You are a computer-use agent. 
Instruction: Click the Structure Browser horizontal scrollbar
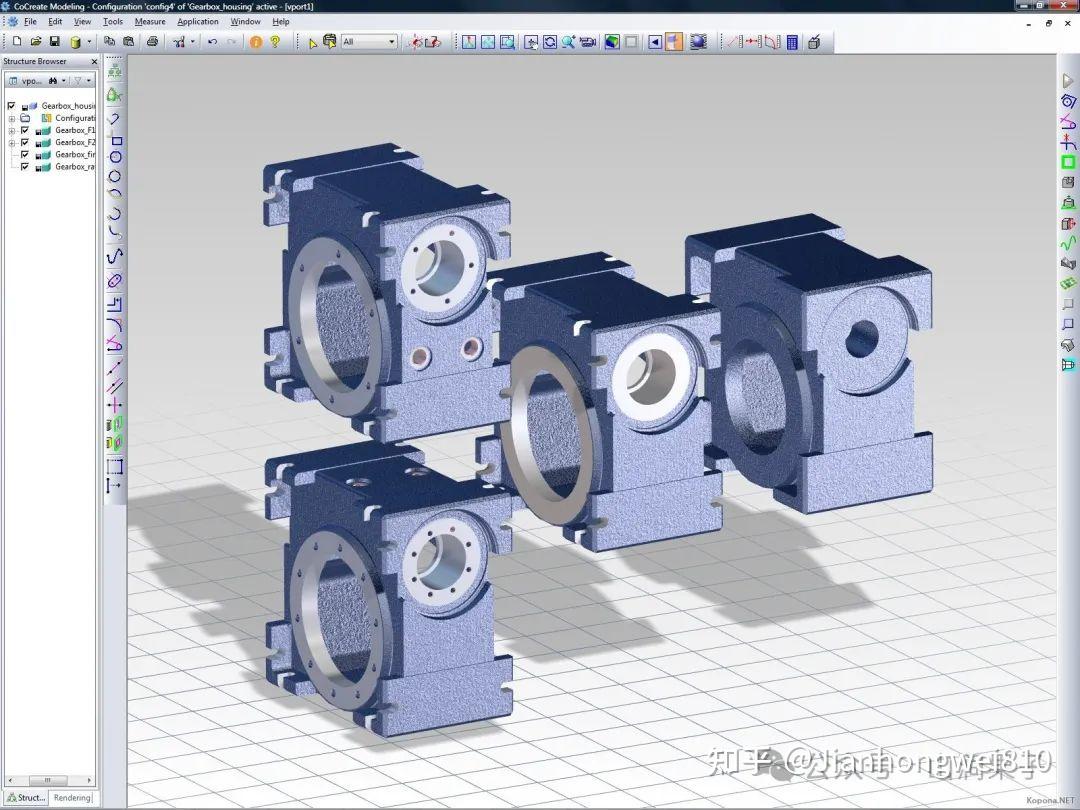pyautogui.click(x=45, y=780)
